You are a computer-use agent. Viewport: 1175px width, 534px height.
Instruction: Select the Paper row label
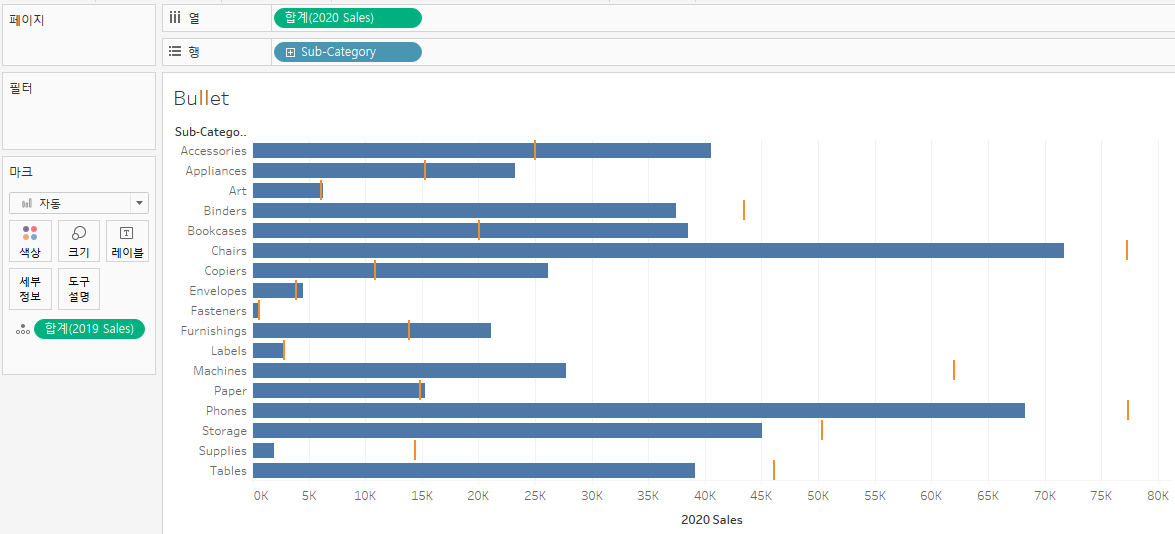230,390
